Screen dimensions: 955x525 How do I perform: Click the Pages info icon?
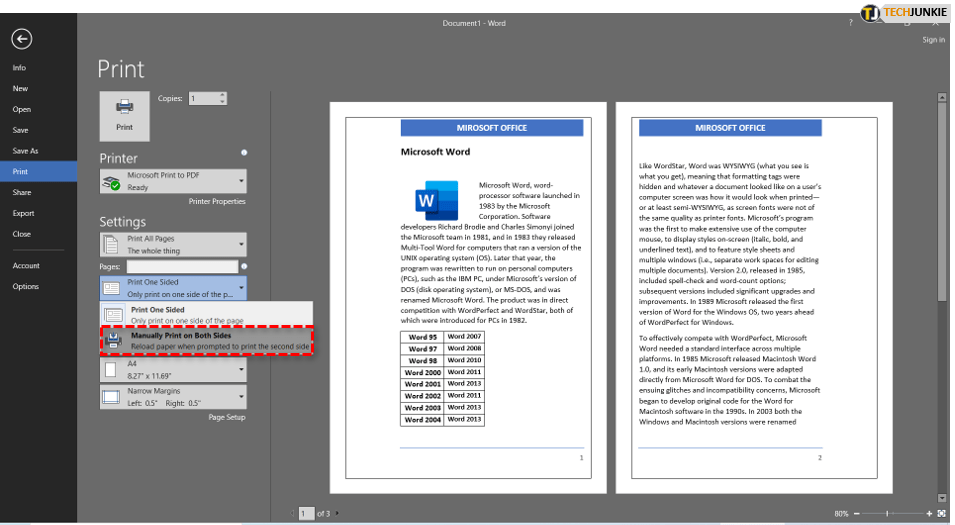point(244,267)
